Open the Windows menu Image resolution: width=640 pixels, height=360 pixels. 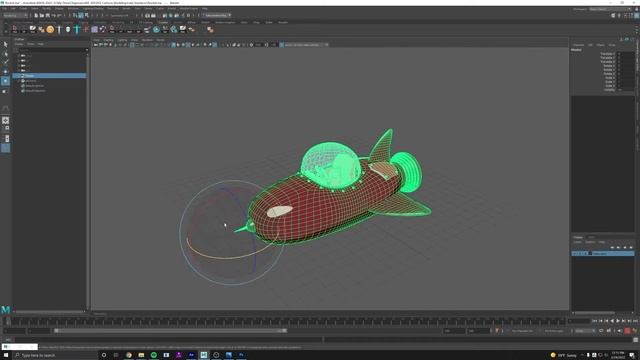73,9
